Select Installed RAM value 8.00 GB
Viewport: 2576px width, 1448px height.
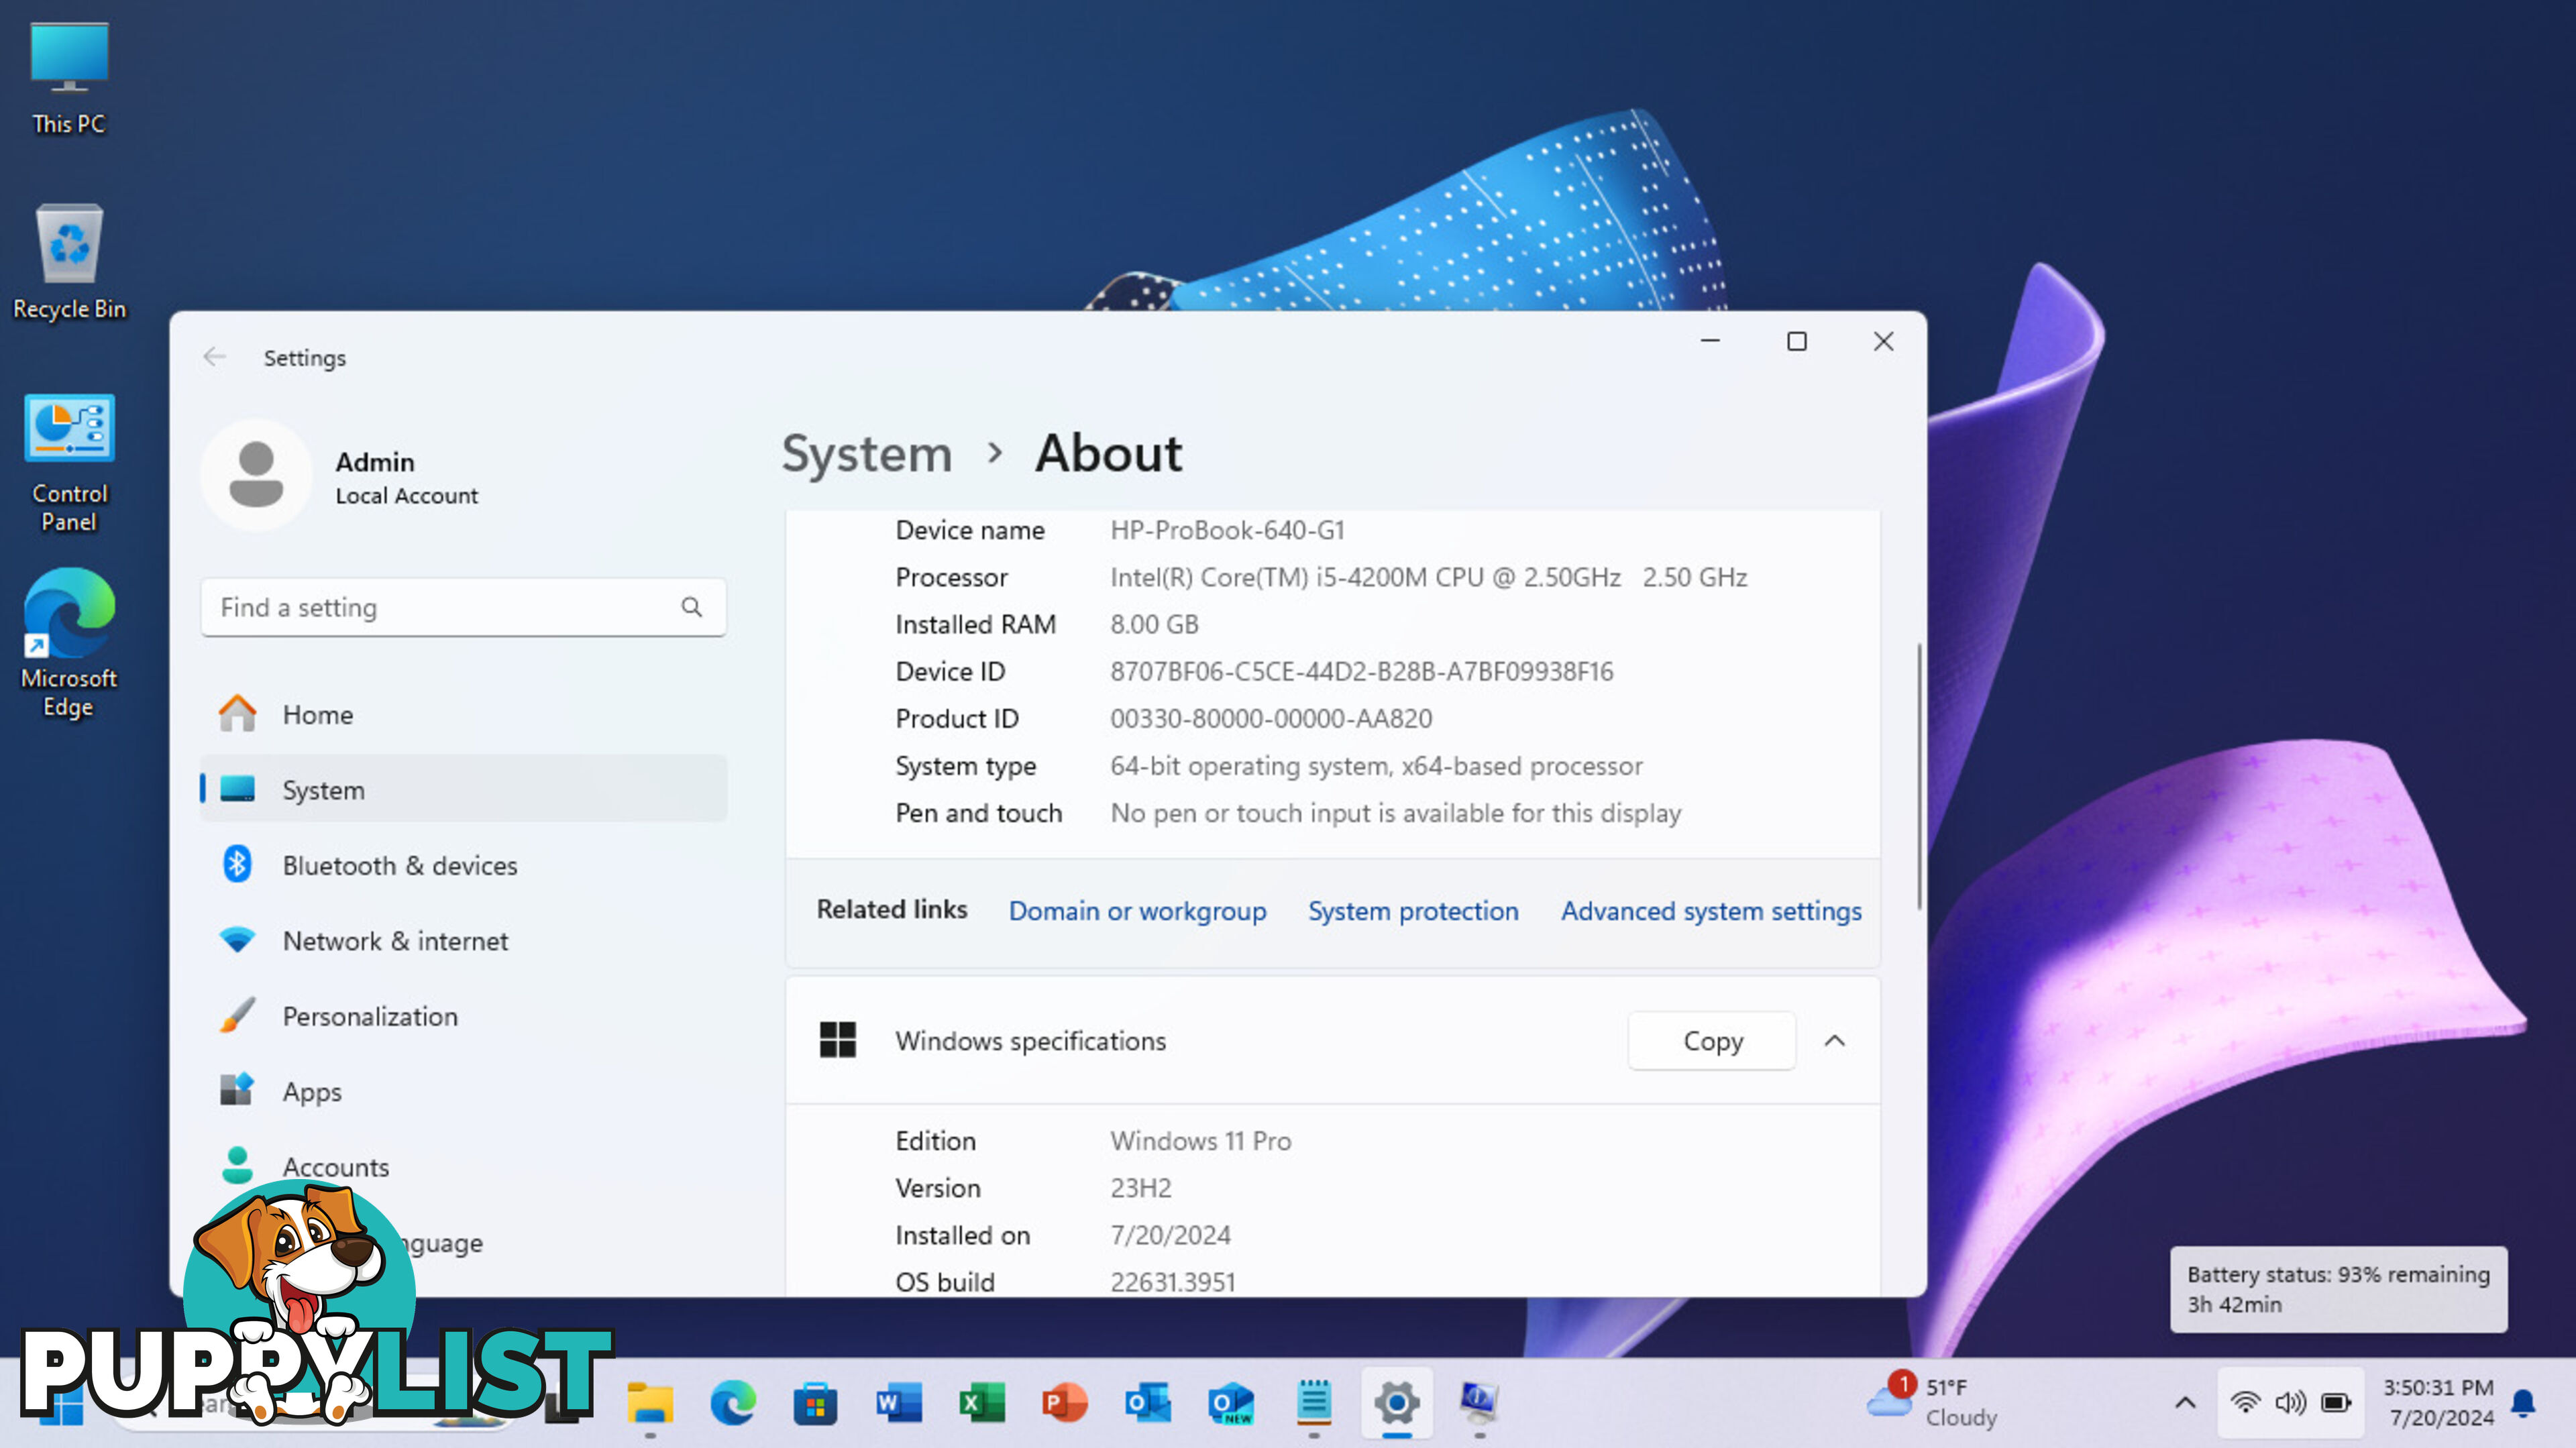point(1154,624)
